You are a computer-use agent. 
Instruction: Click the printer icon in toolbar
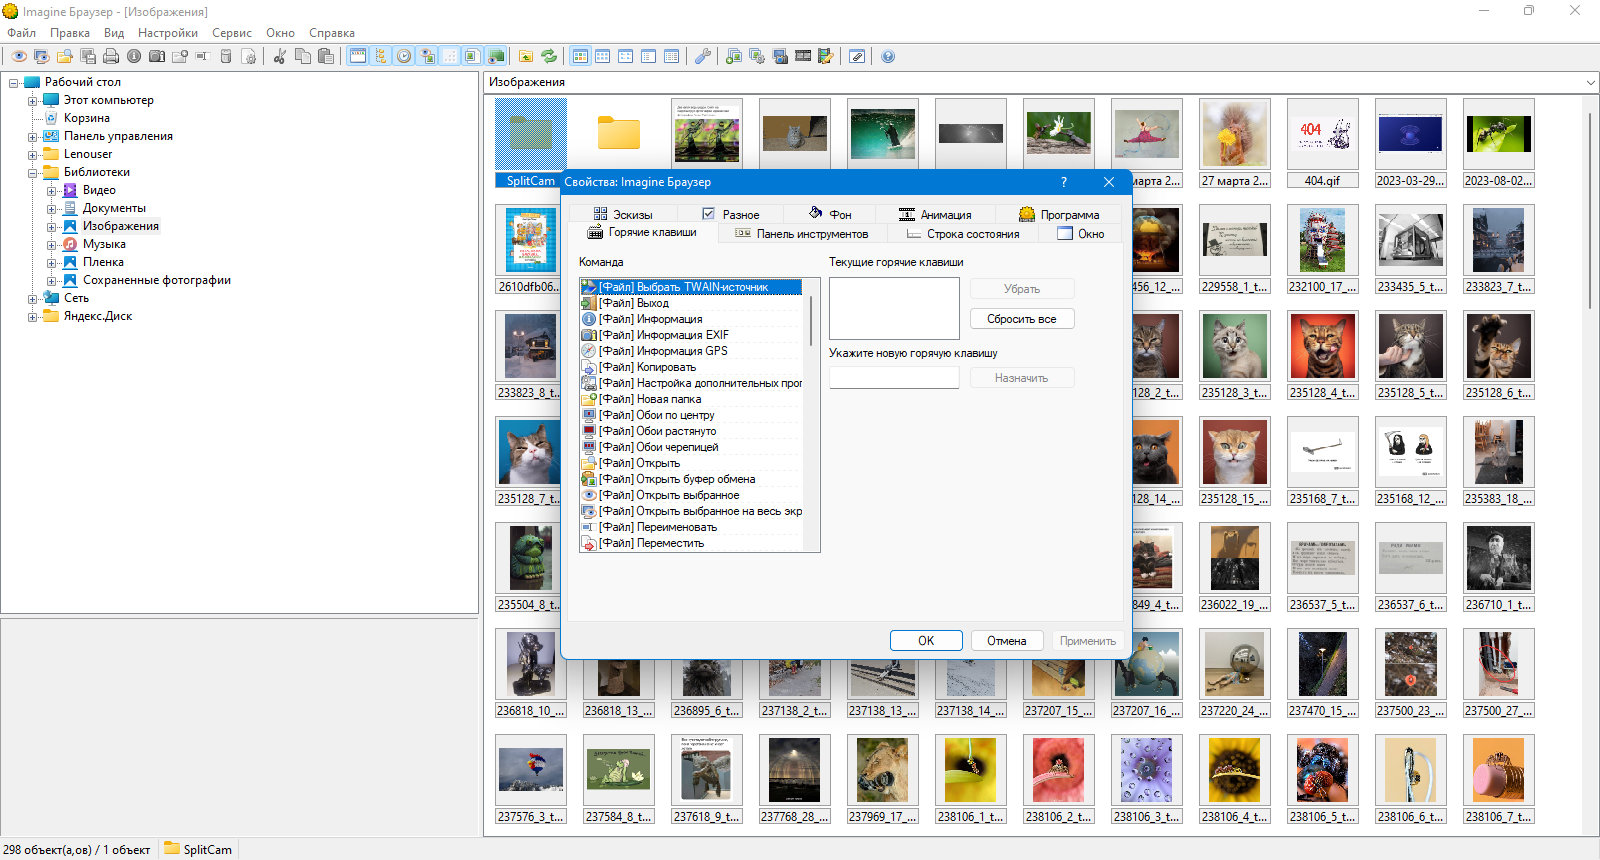(x=111, y=56)
